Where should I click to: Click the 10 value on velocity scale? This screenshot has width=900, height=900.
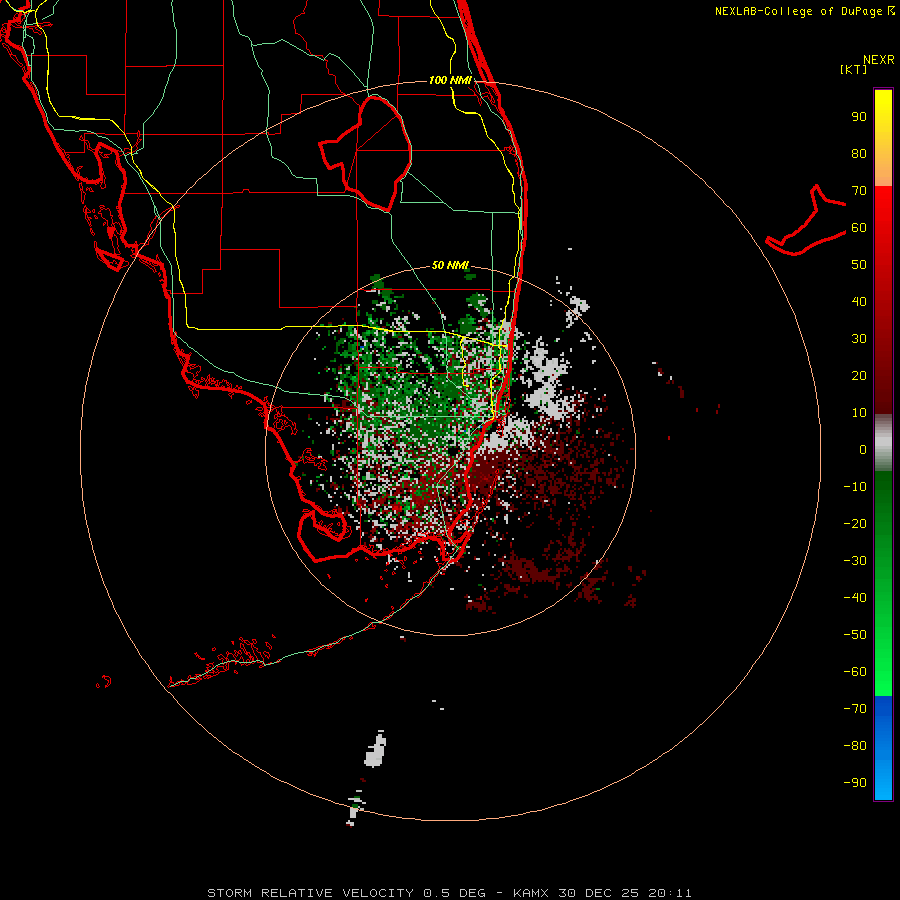pos(859,413)
